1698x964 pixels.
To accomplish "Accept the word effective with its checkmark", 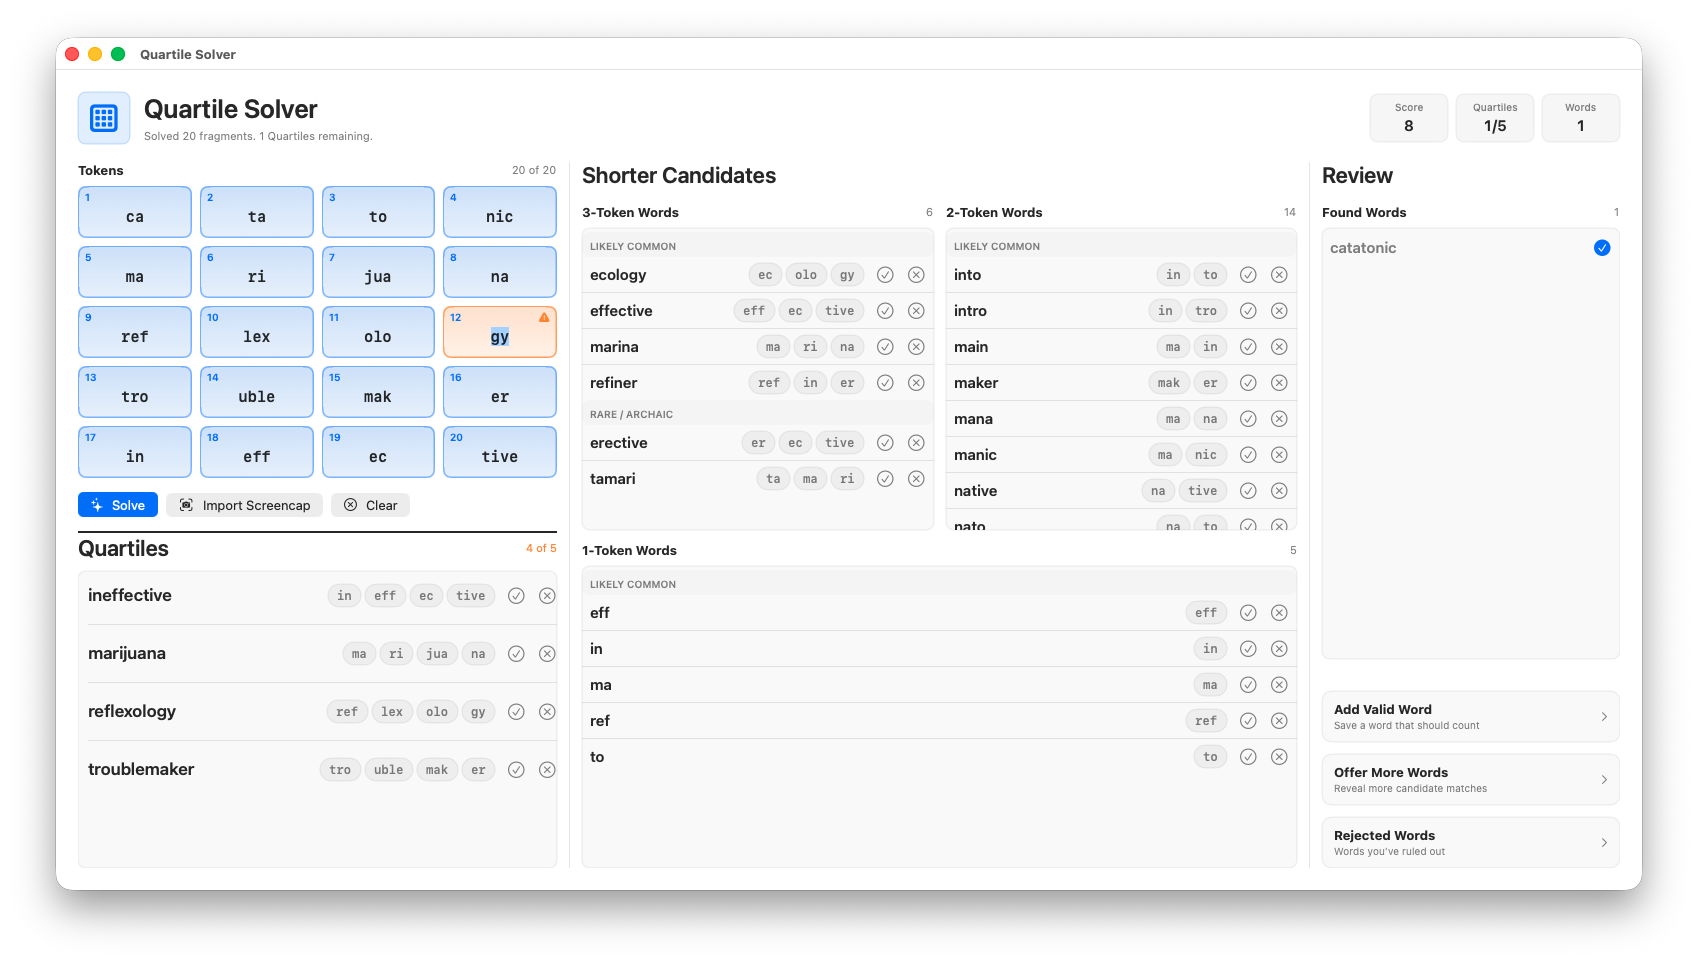I will [x=885, y=311].
